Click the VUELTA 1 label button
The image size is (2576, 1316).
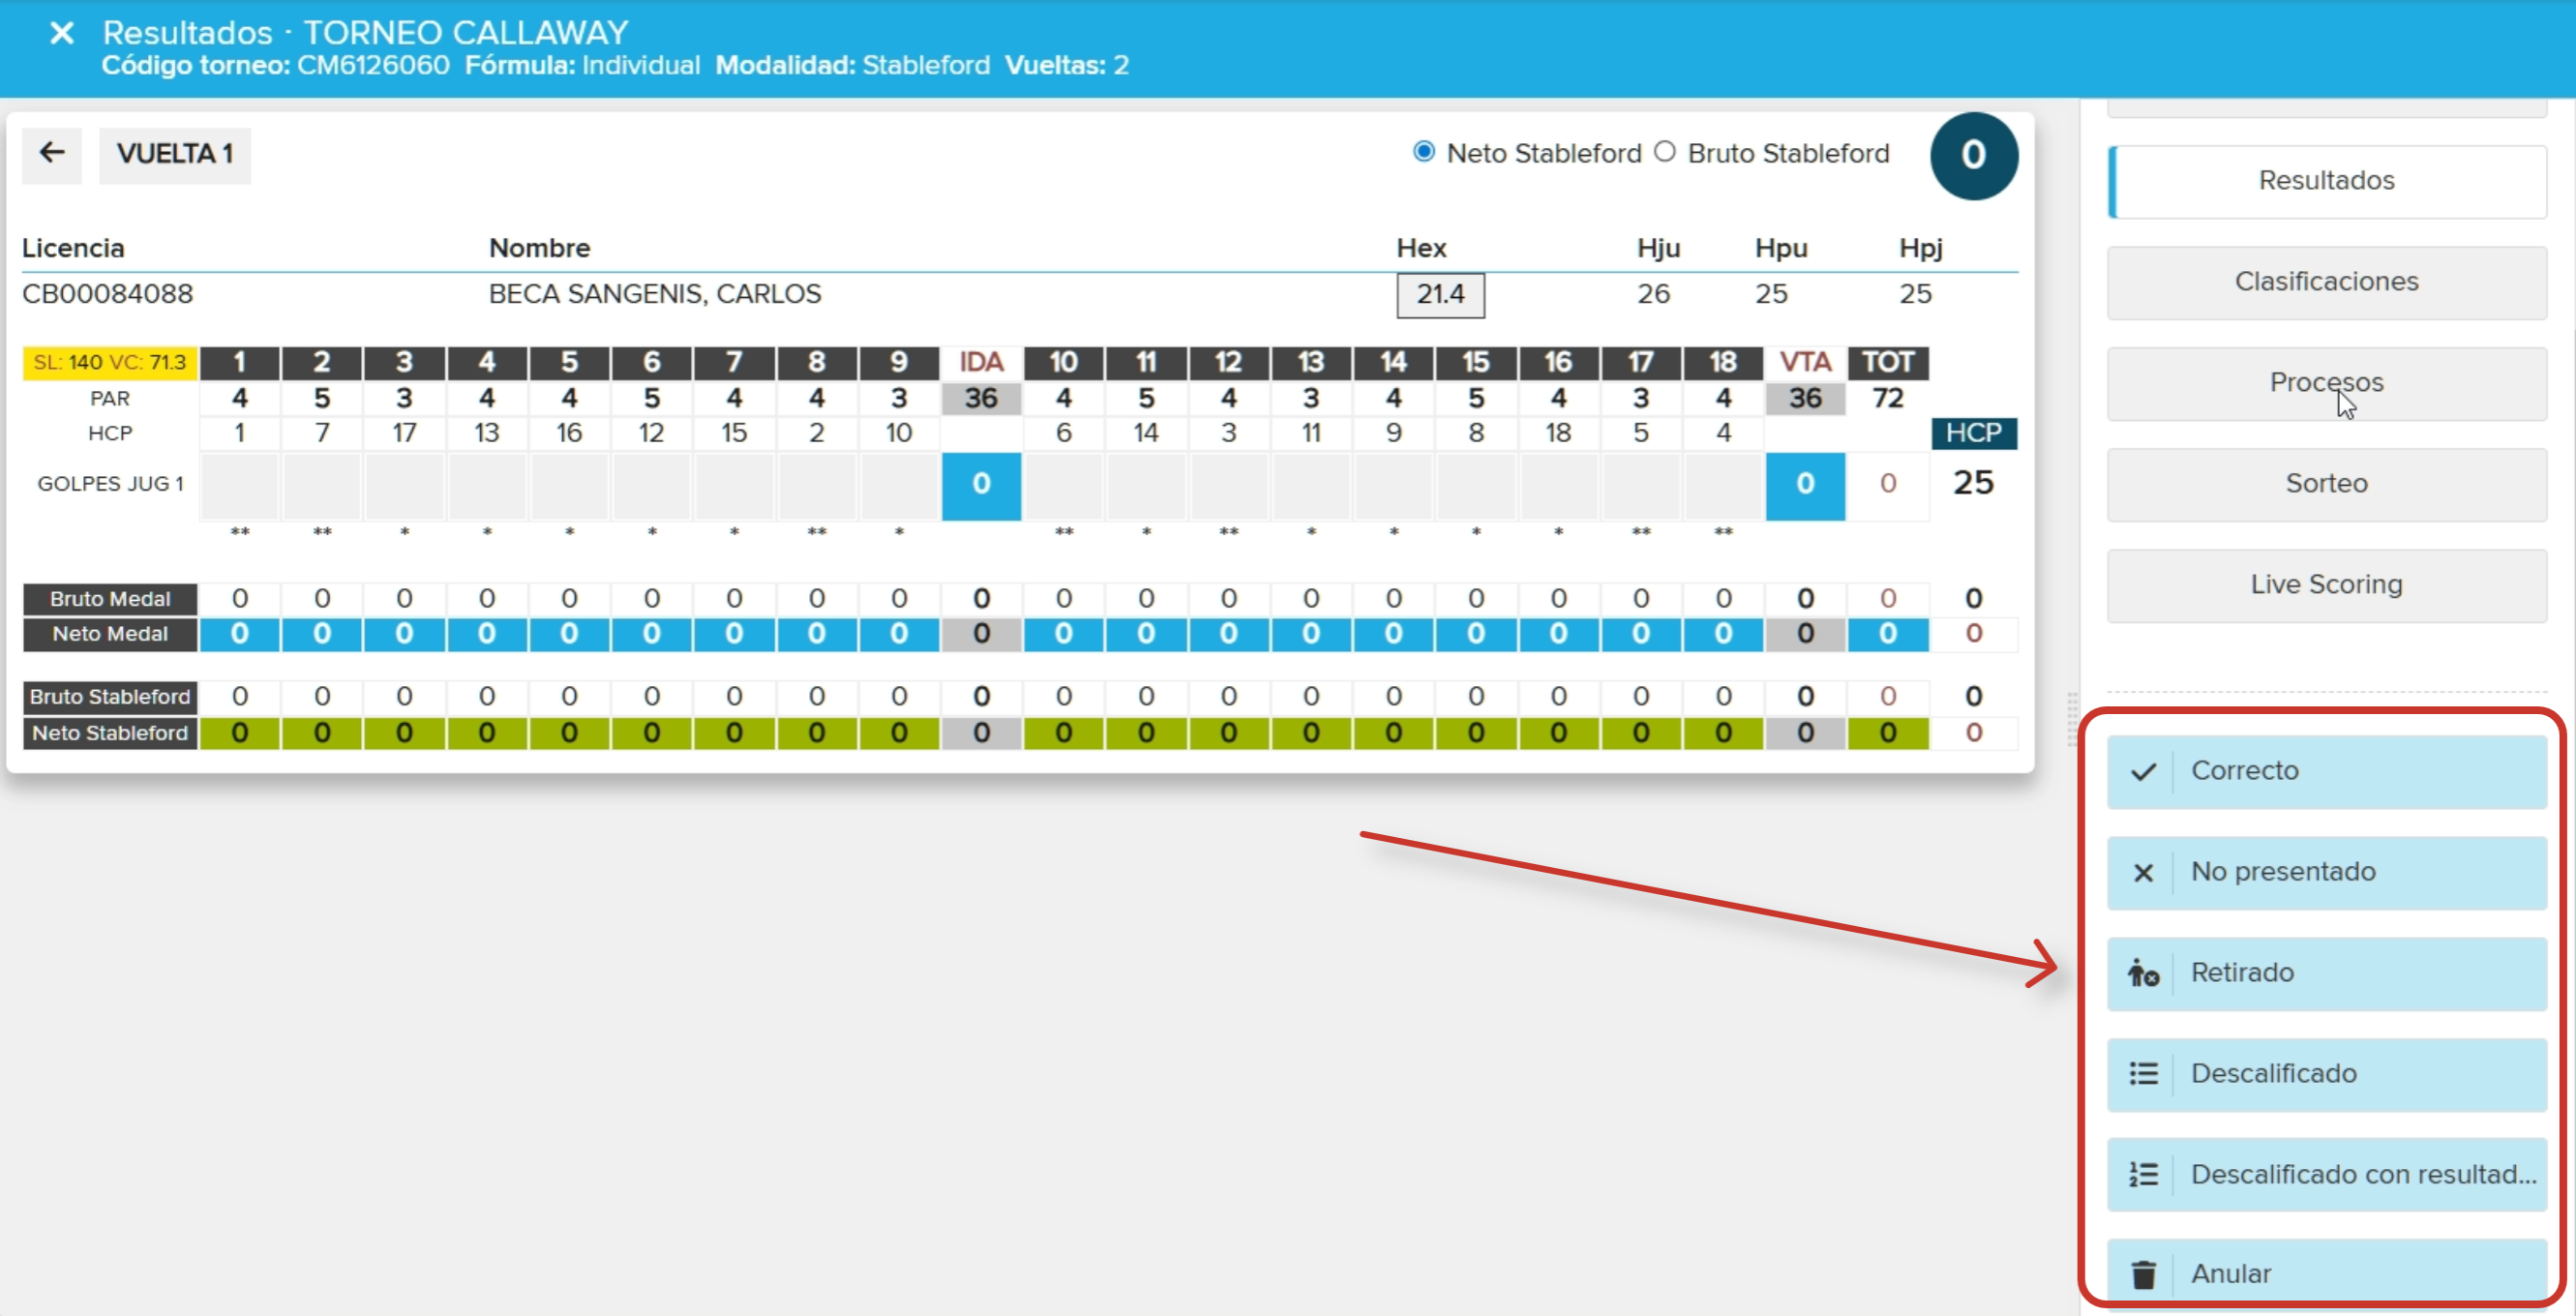(x=175, y=154)
